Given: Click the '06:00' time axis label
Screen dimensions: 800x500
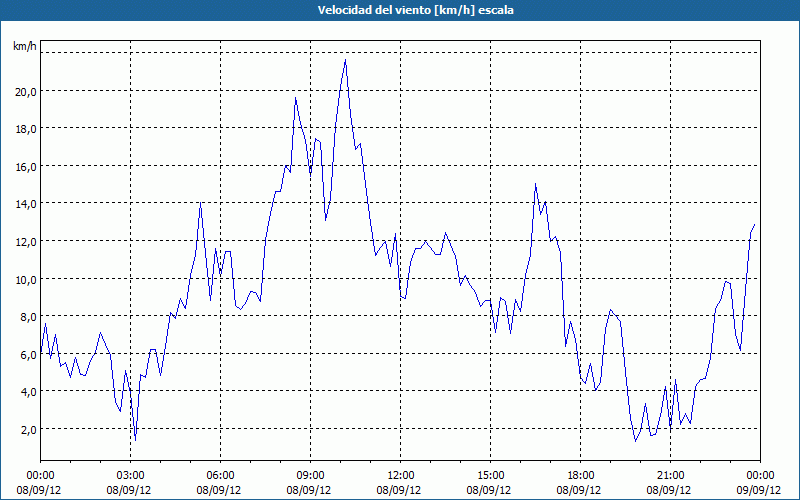Looking at the screenshot, I should pyautogui.click(x=220, y=476).
